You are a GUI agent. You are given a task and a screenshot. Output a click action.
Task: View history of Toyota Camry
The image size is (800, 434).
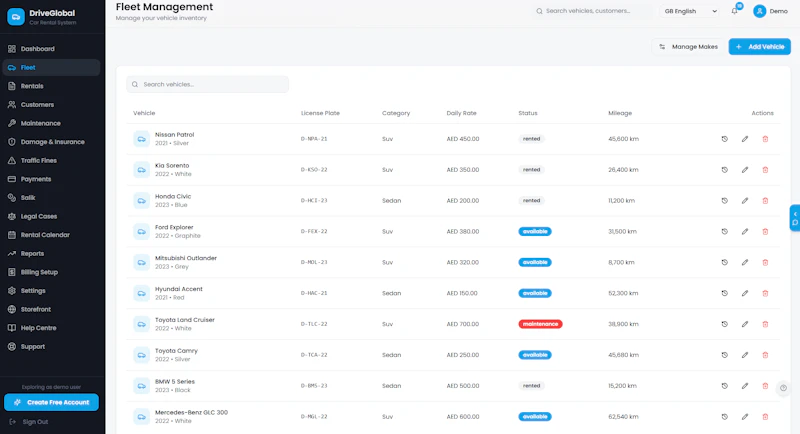724,355
